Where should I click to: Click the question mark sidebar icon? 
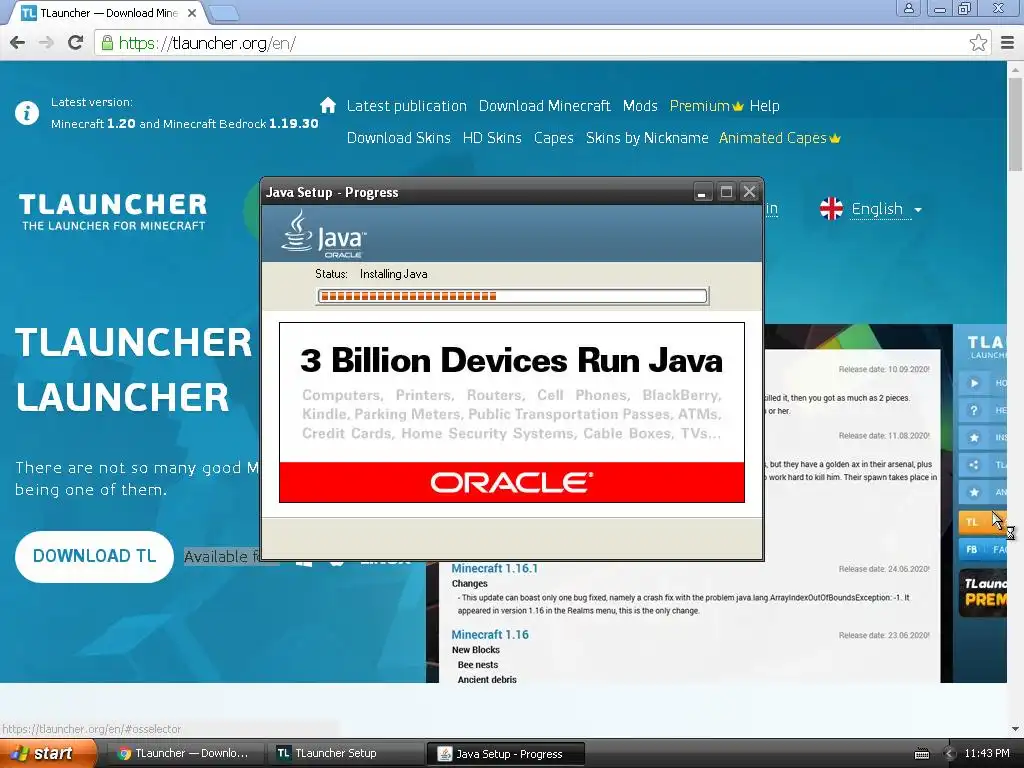974,410
